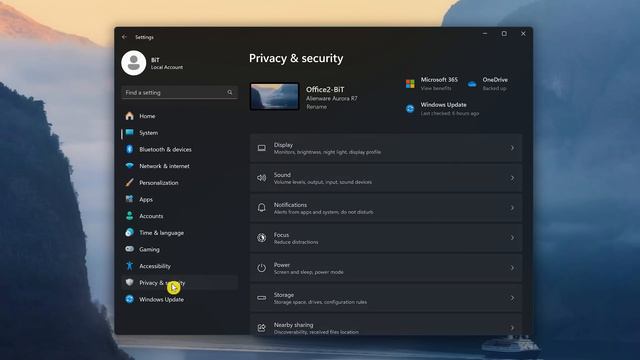Expand Storage row chevron
Image resolution: width=640 pixels, height=360 pixels.
click(x=512, y=298)
